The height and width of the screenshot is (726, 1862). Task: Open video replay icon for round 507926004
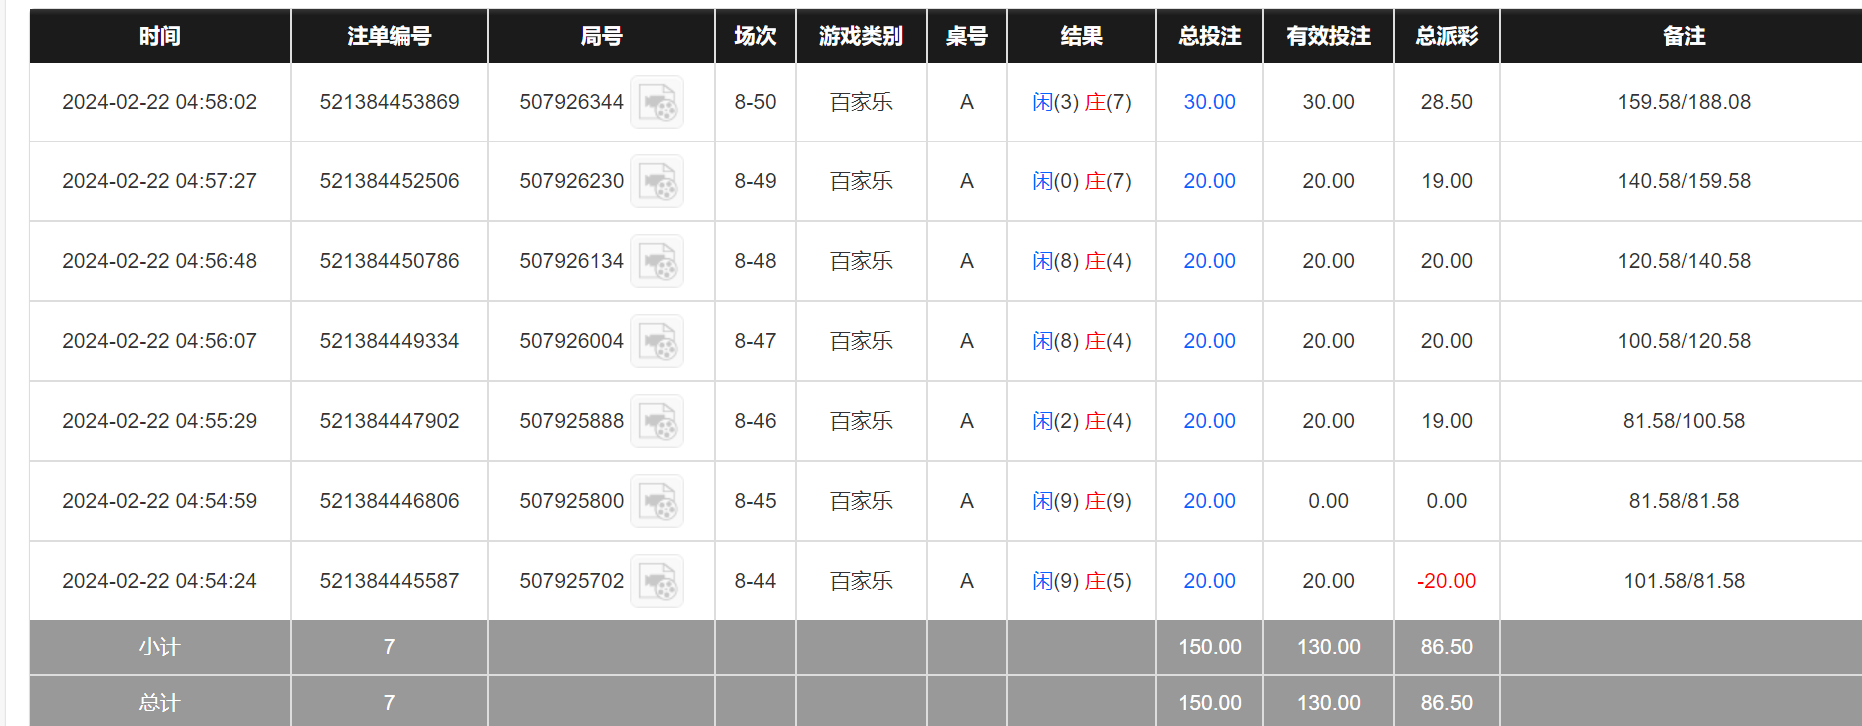point(657,341)
